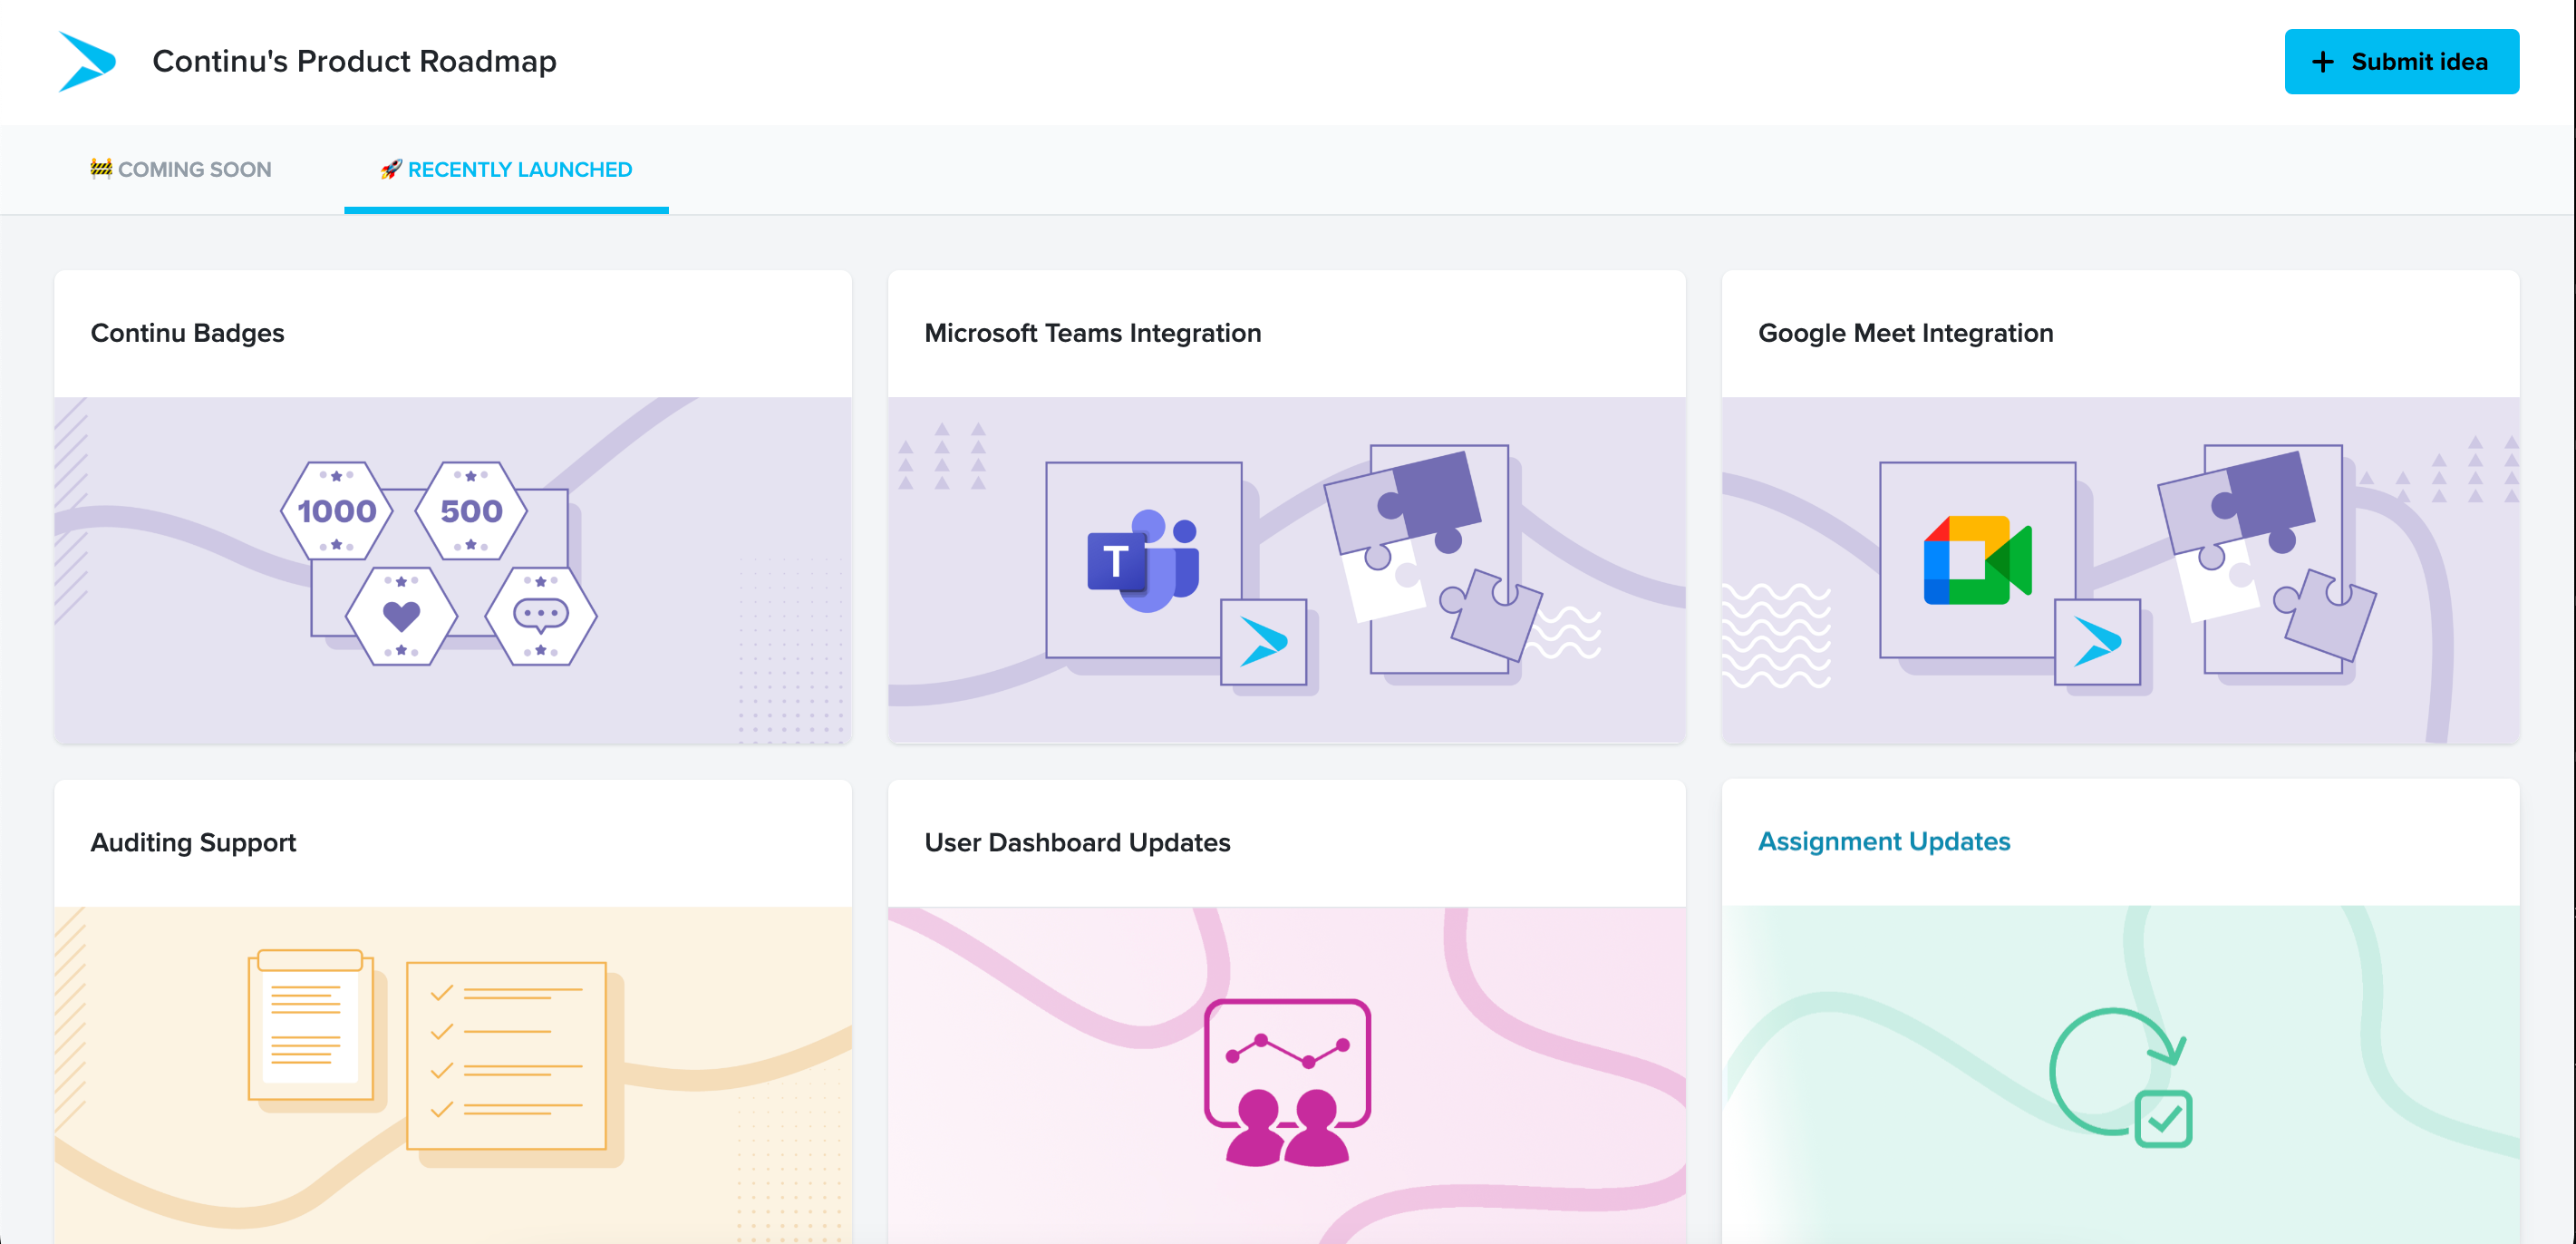The image size is (2576, 1244).
Task: Click the 500 points hexagon badge
Action: pos(471,511)
